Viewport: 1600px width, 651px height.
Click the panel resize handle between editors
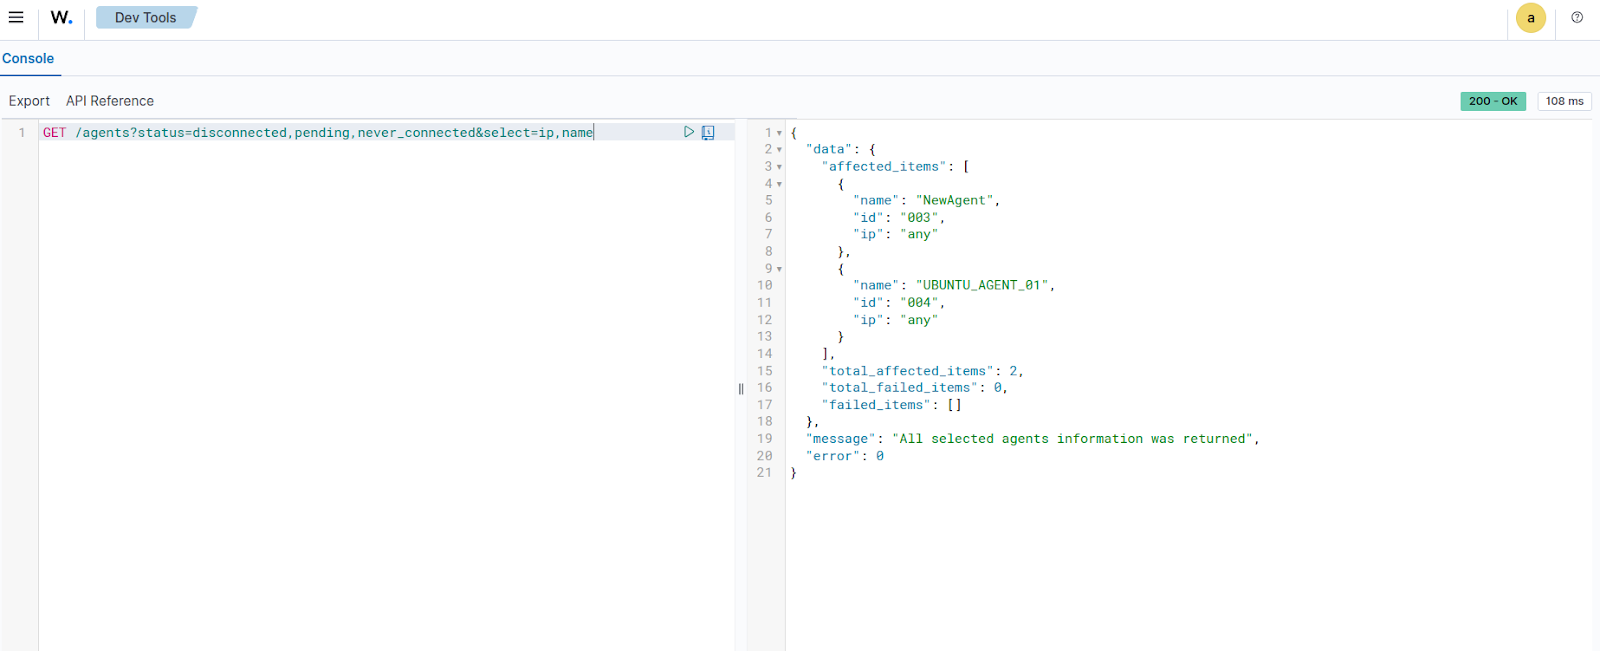click(x=741, y=389)
